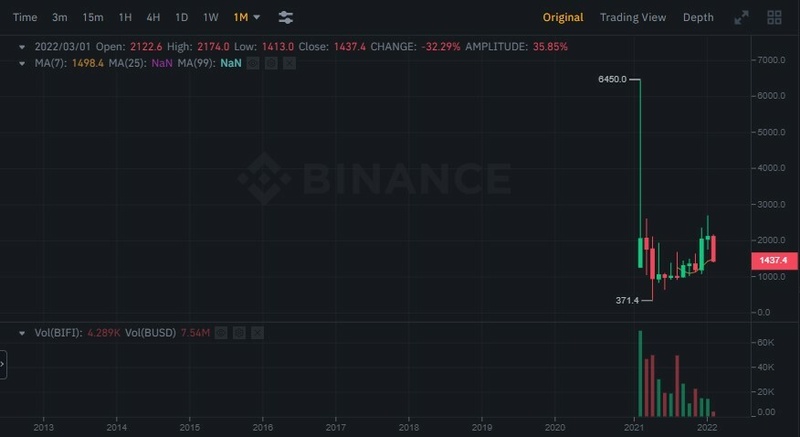
Task: Expand the chart to fullscreen
Action: tap(741, 17)
